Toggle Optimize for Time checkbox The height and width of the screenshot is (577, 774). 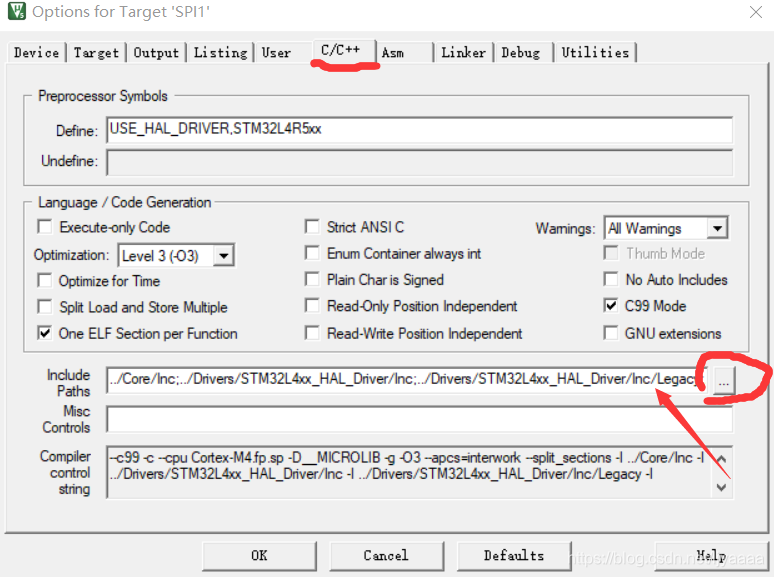pyautogui.click(x=45, y=281)
